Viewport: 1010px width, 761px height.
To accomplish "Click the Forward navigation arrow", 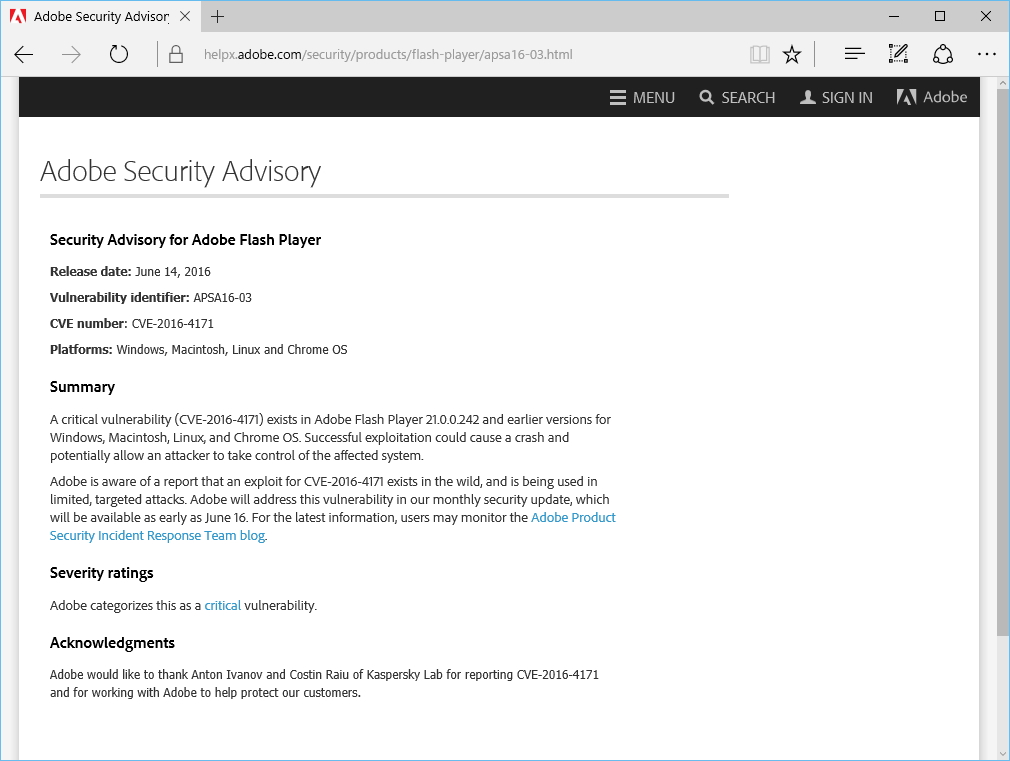I will [x=71, y=55].
